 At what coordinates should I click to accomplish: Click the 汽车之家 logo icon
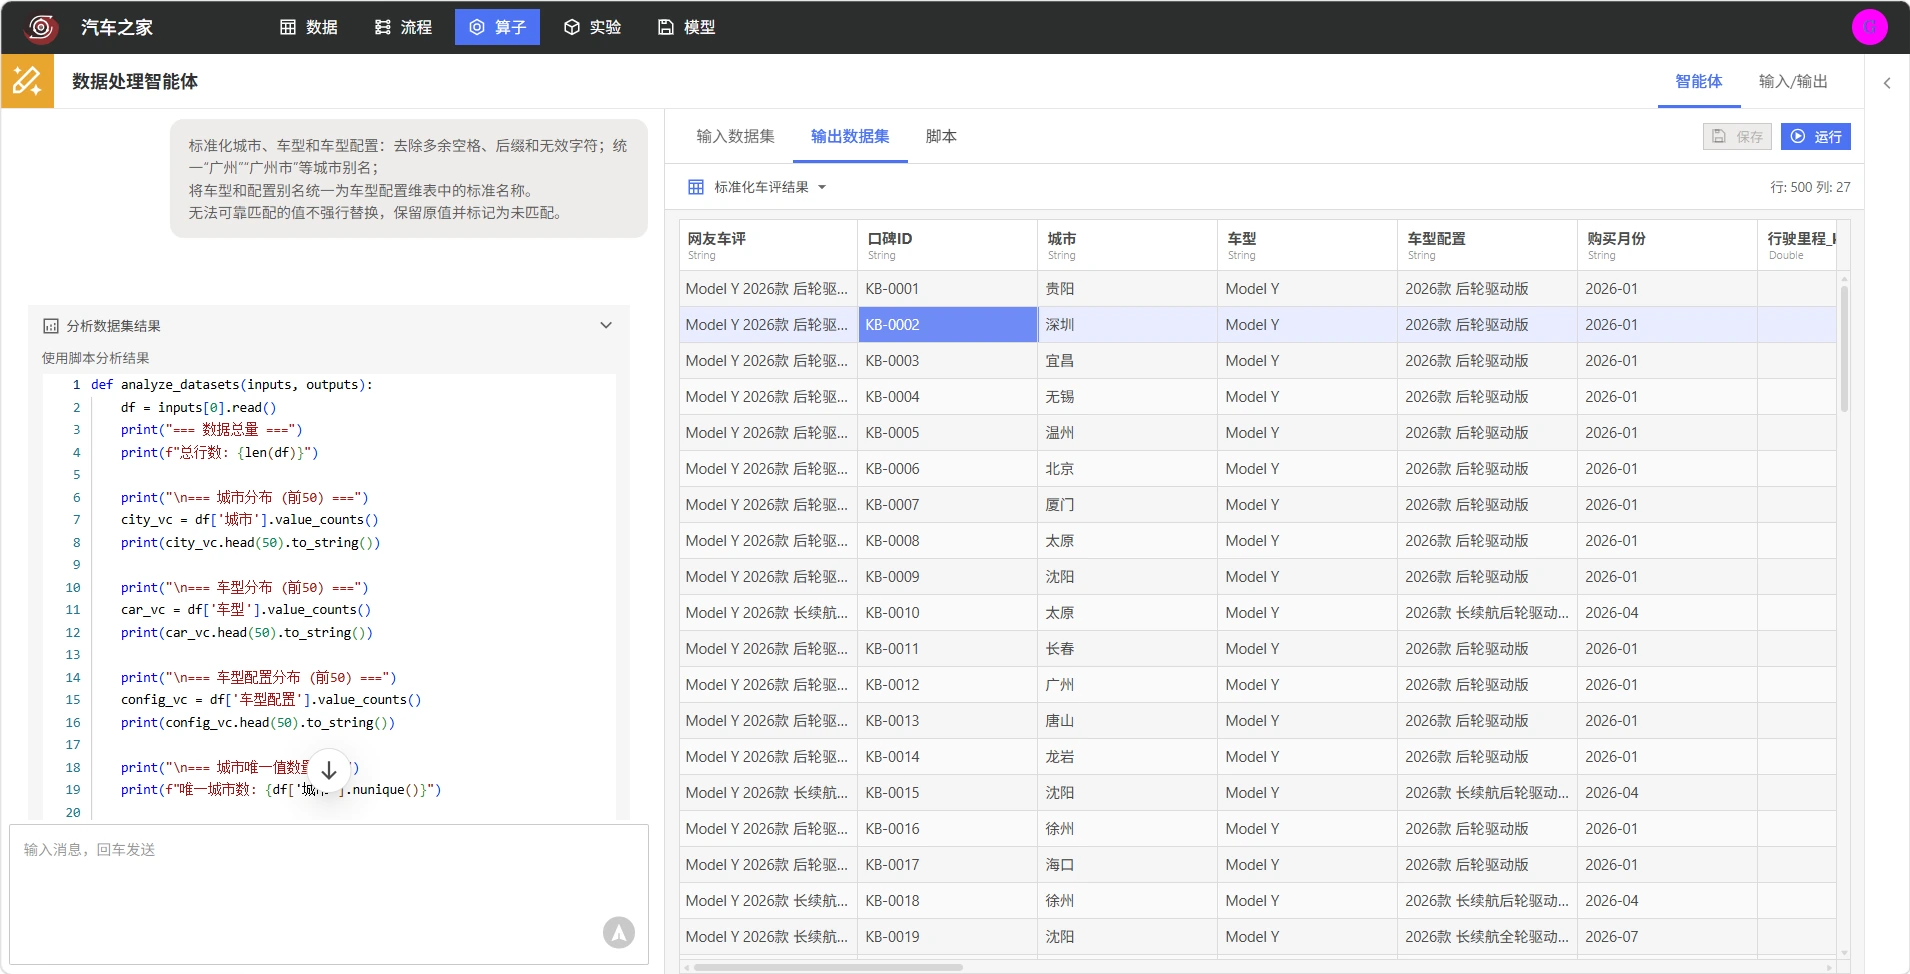click(41, 27)
